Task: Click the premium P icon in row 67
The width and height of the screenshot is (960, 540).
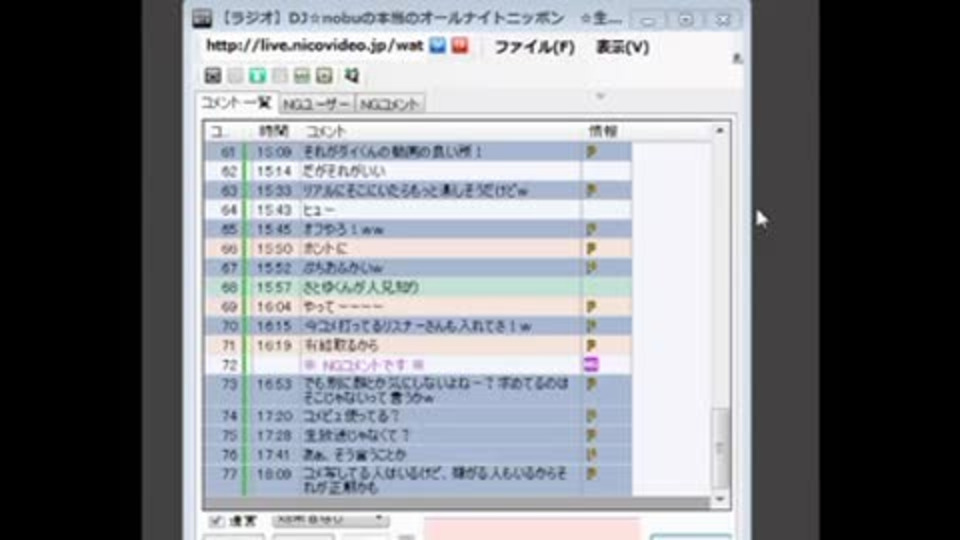Action: (591, 268)
